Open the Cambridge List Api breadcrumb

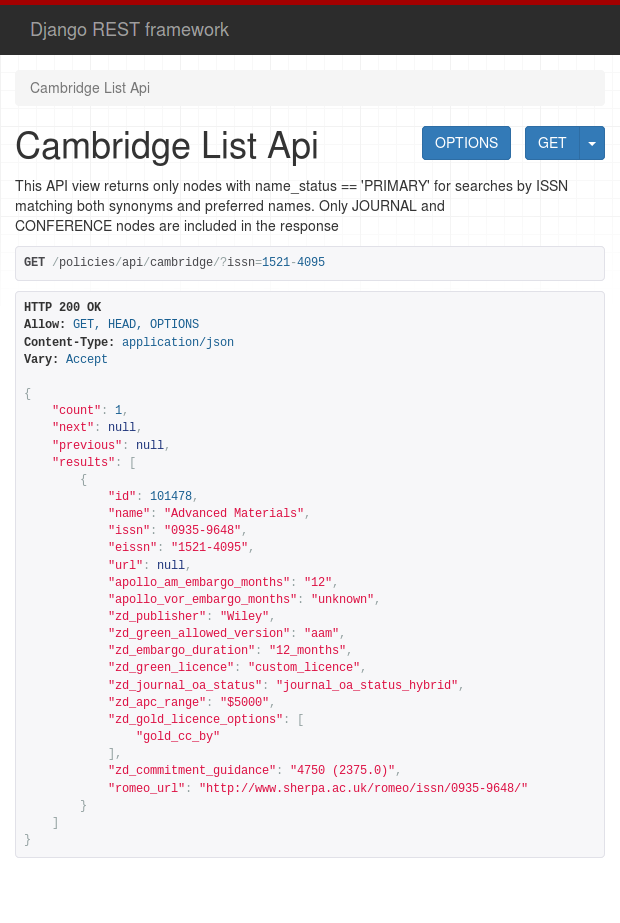(90, 88)
